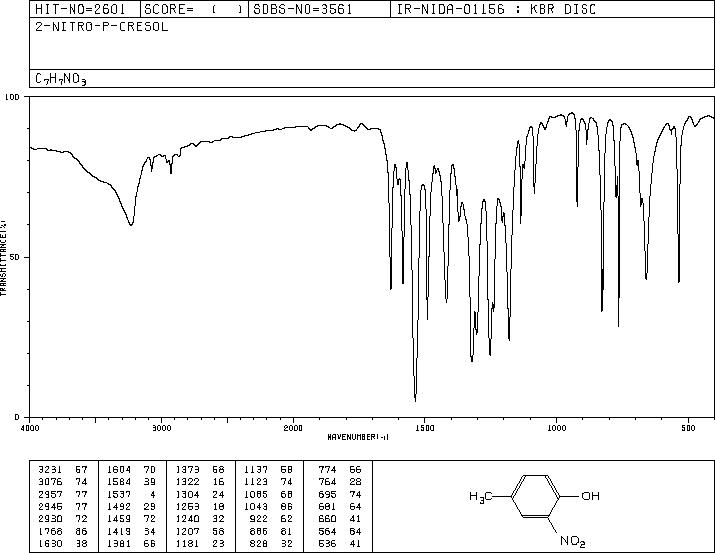Click the WAVENUMBER x-axis title
The width and height of the screenshot is (715, 553).
(x=358, y=437)
